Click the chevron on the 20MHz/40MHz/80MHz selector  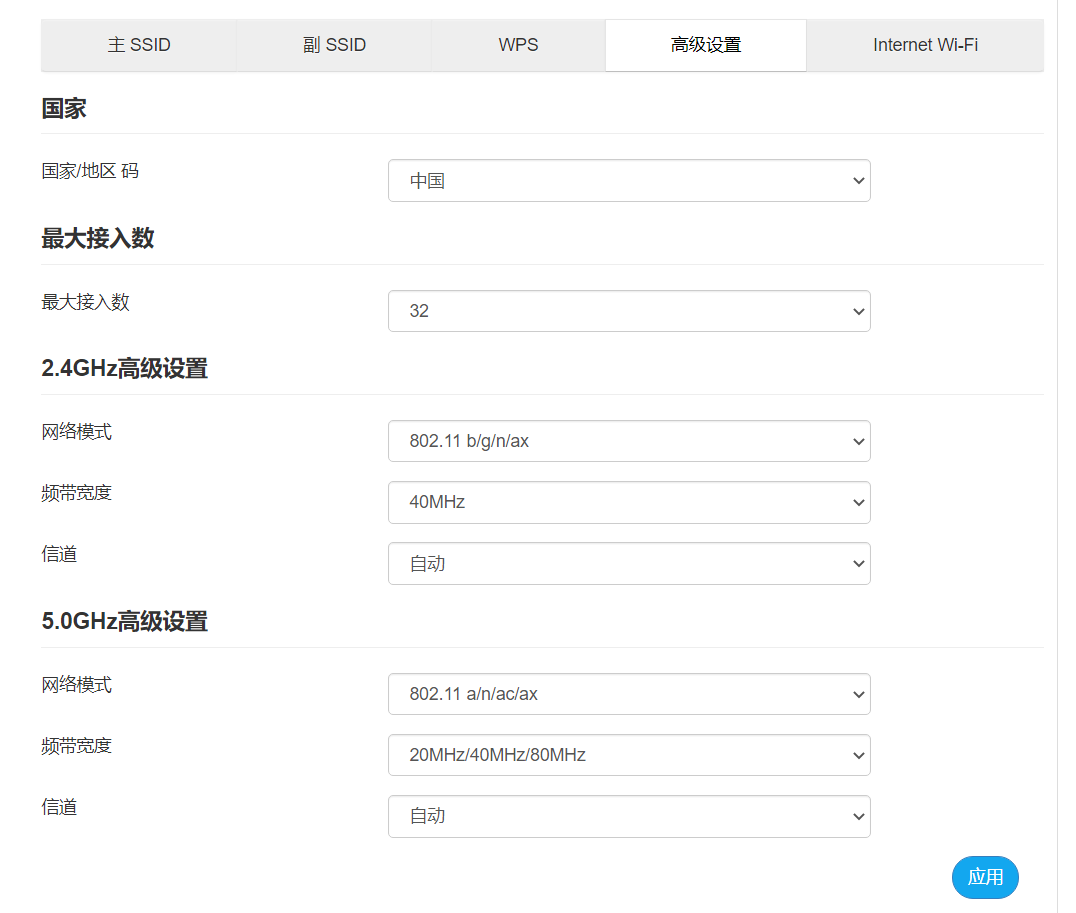point(857,755)
